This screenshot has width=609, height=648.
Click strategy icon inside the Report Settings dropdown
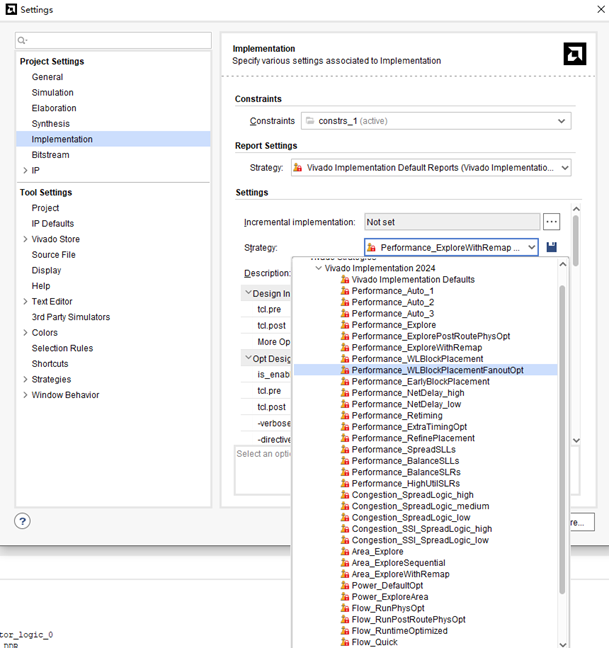coord(297,168)
